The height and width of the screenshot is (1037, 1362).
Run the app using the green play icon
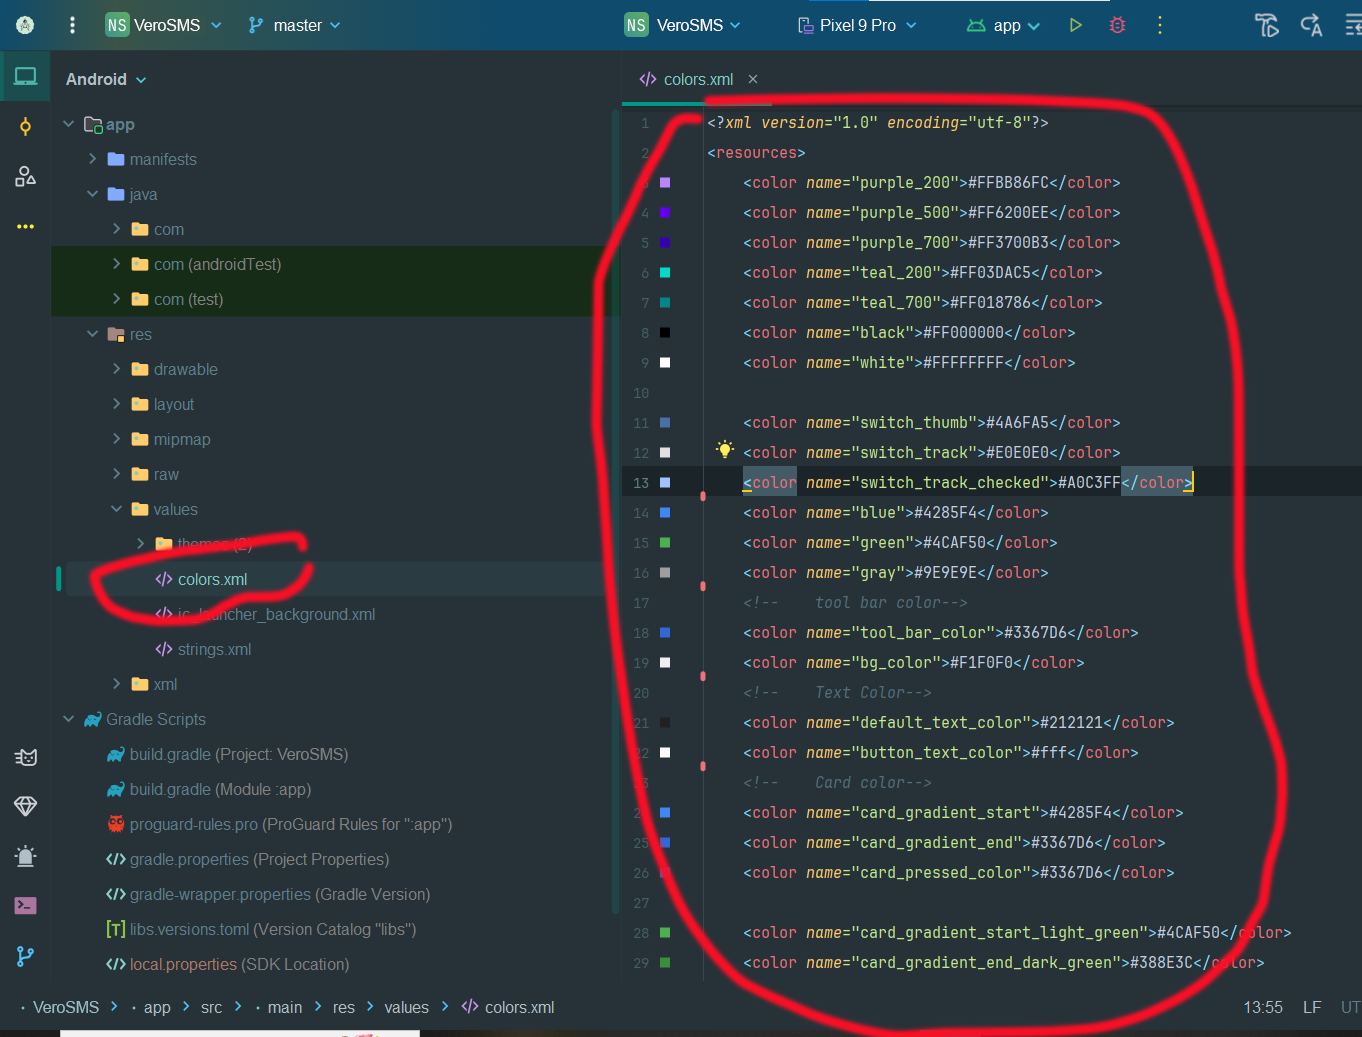[1074, 25]
